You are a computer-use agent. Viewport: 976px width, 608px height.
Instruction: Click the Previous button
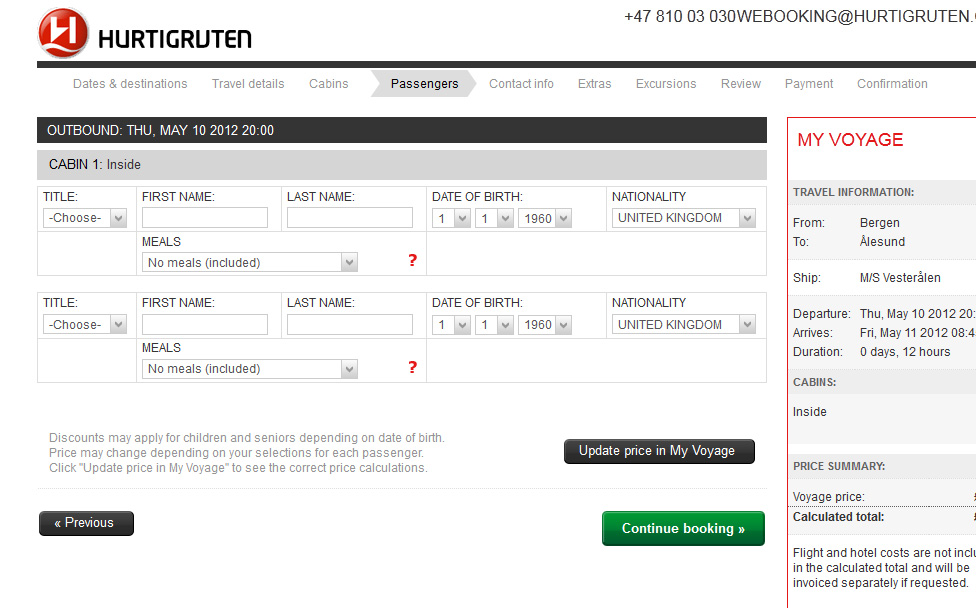tap(86, 523)
